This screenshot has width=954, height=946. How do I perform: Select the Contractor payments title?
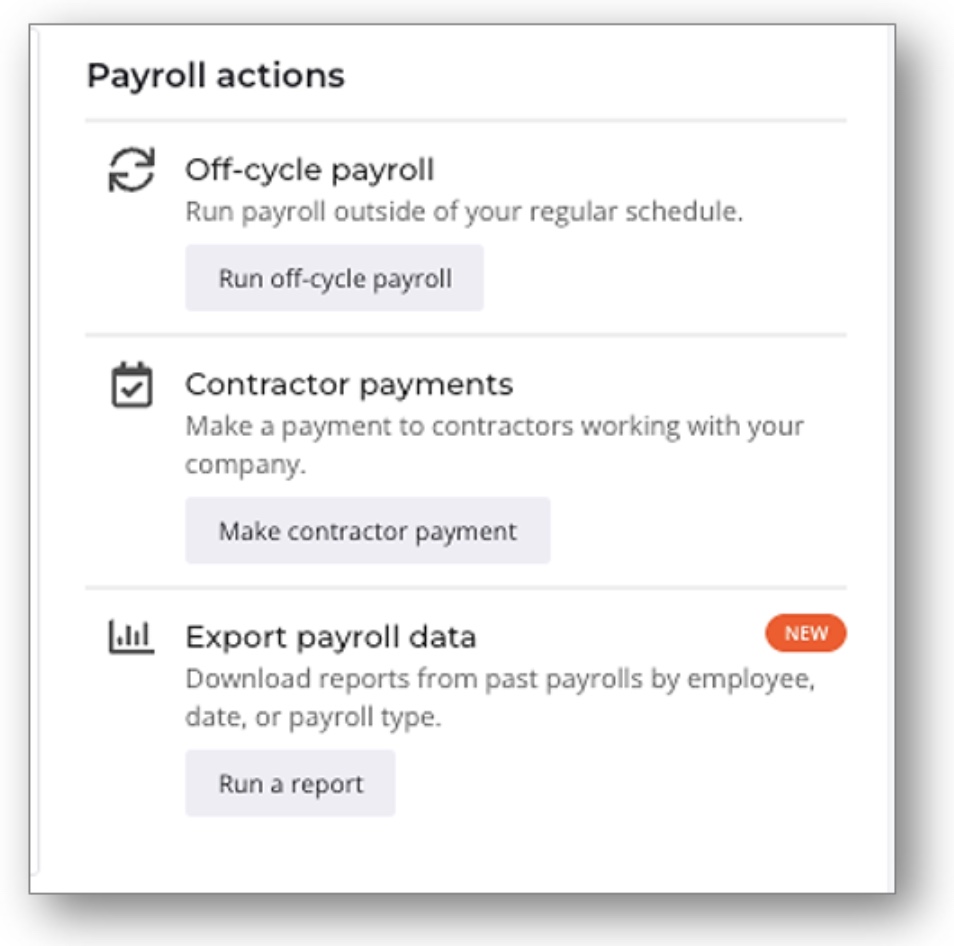[349, 385]
